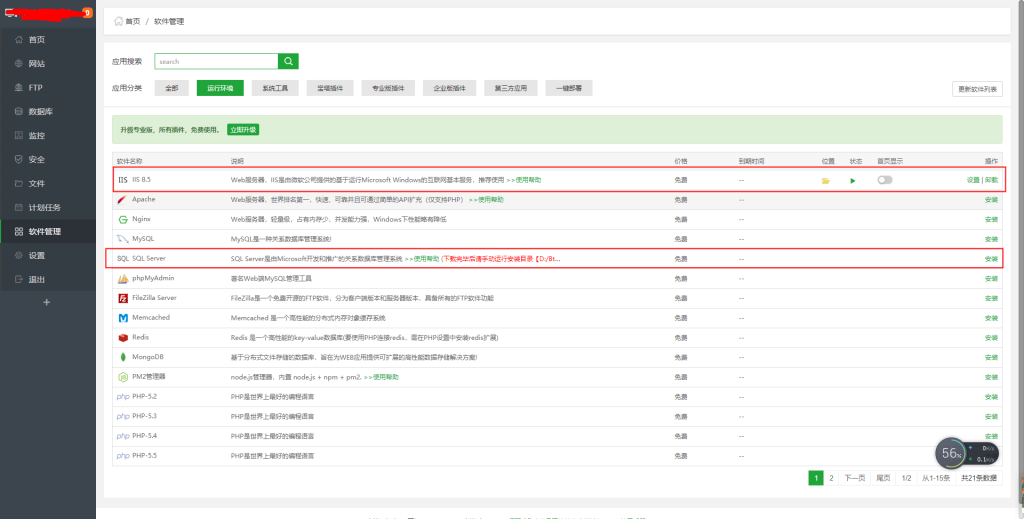Install SQL Server via its 安装 link
The height and width of the screenshot is (519, 1024).
991,259
